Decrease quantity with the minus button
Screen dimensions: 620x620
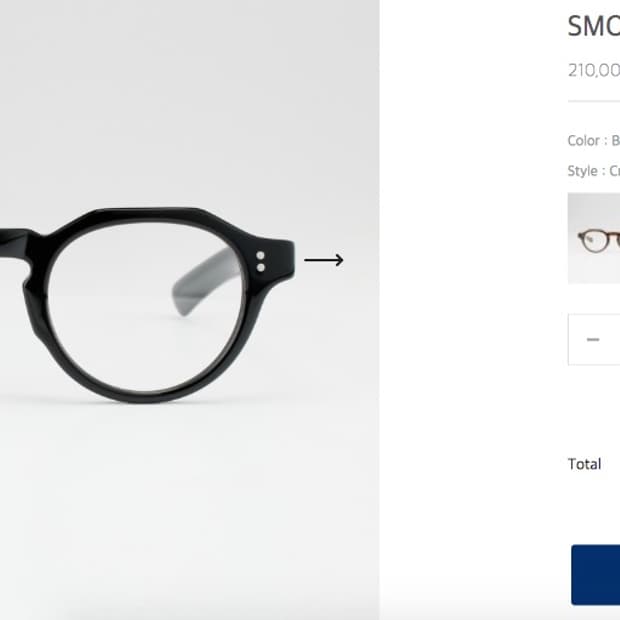593,339
